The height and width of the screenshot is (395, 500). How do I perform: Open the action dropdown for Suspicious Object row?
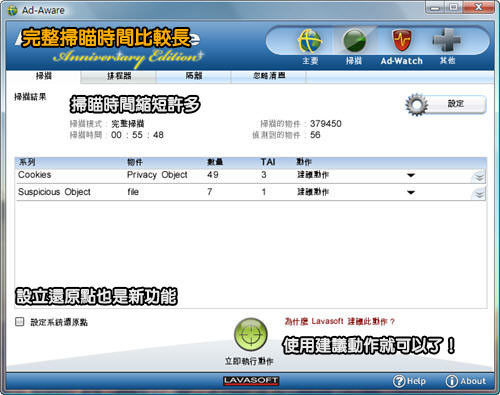[411, 192]
